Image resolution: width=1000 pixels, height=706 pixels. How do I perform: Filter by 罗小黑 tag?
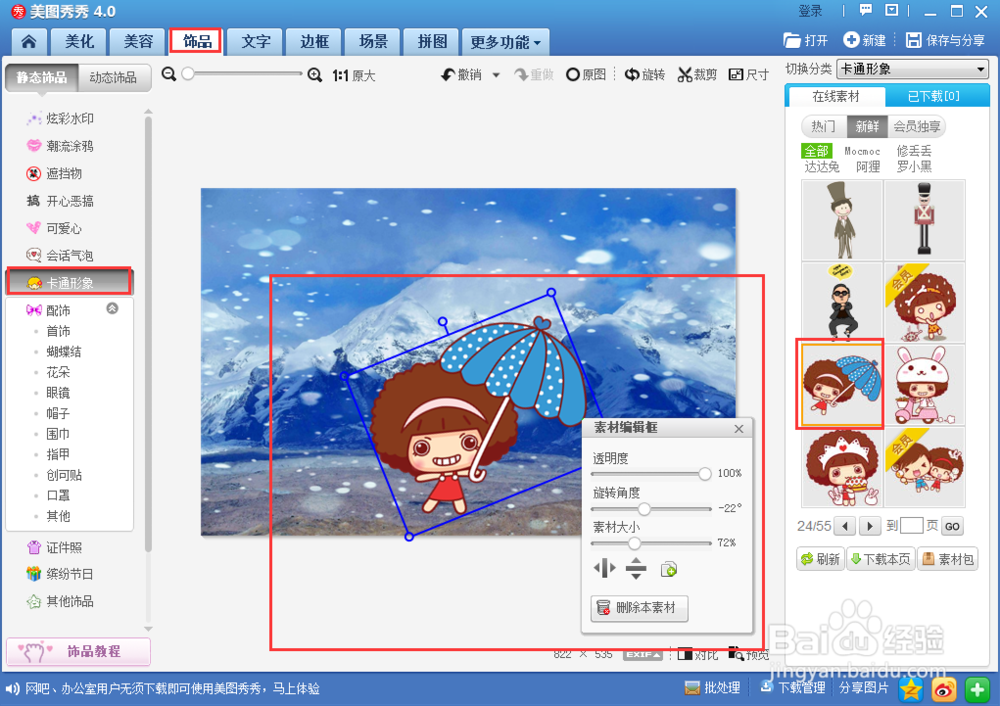point(914,167)
